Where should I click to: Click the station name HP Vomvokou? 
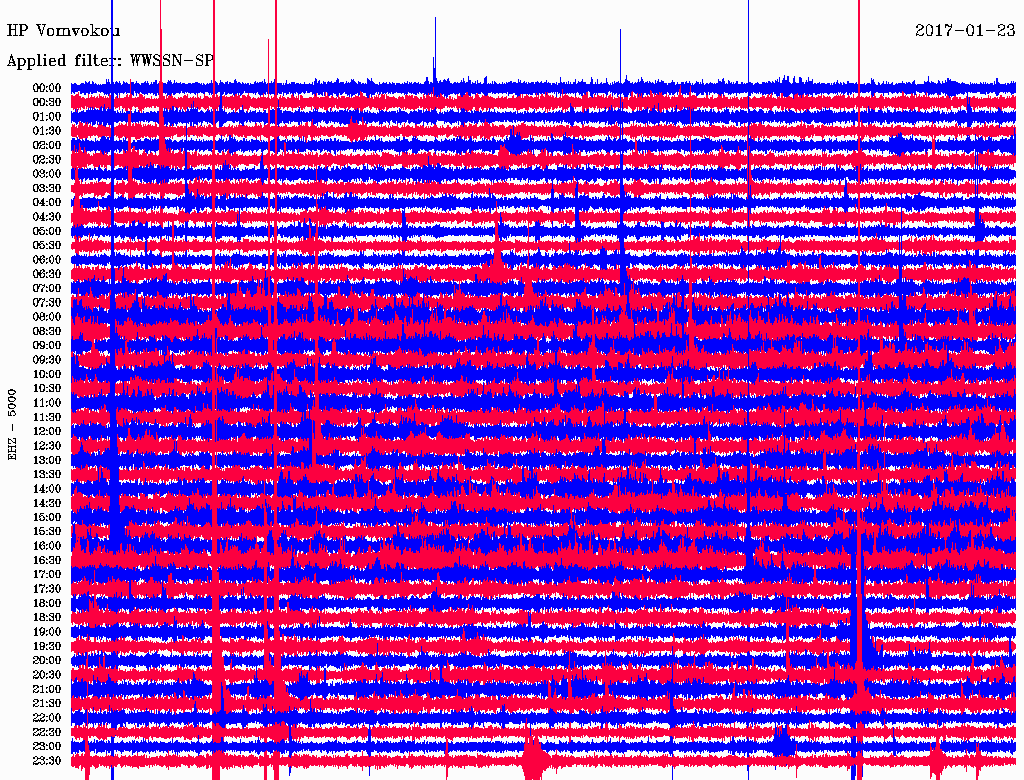(63, 31)
